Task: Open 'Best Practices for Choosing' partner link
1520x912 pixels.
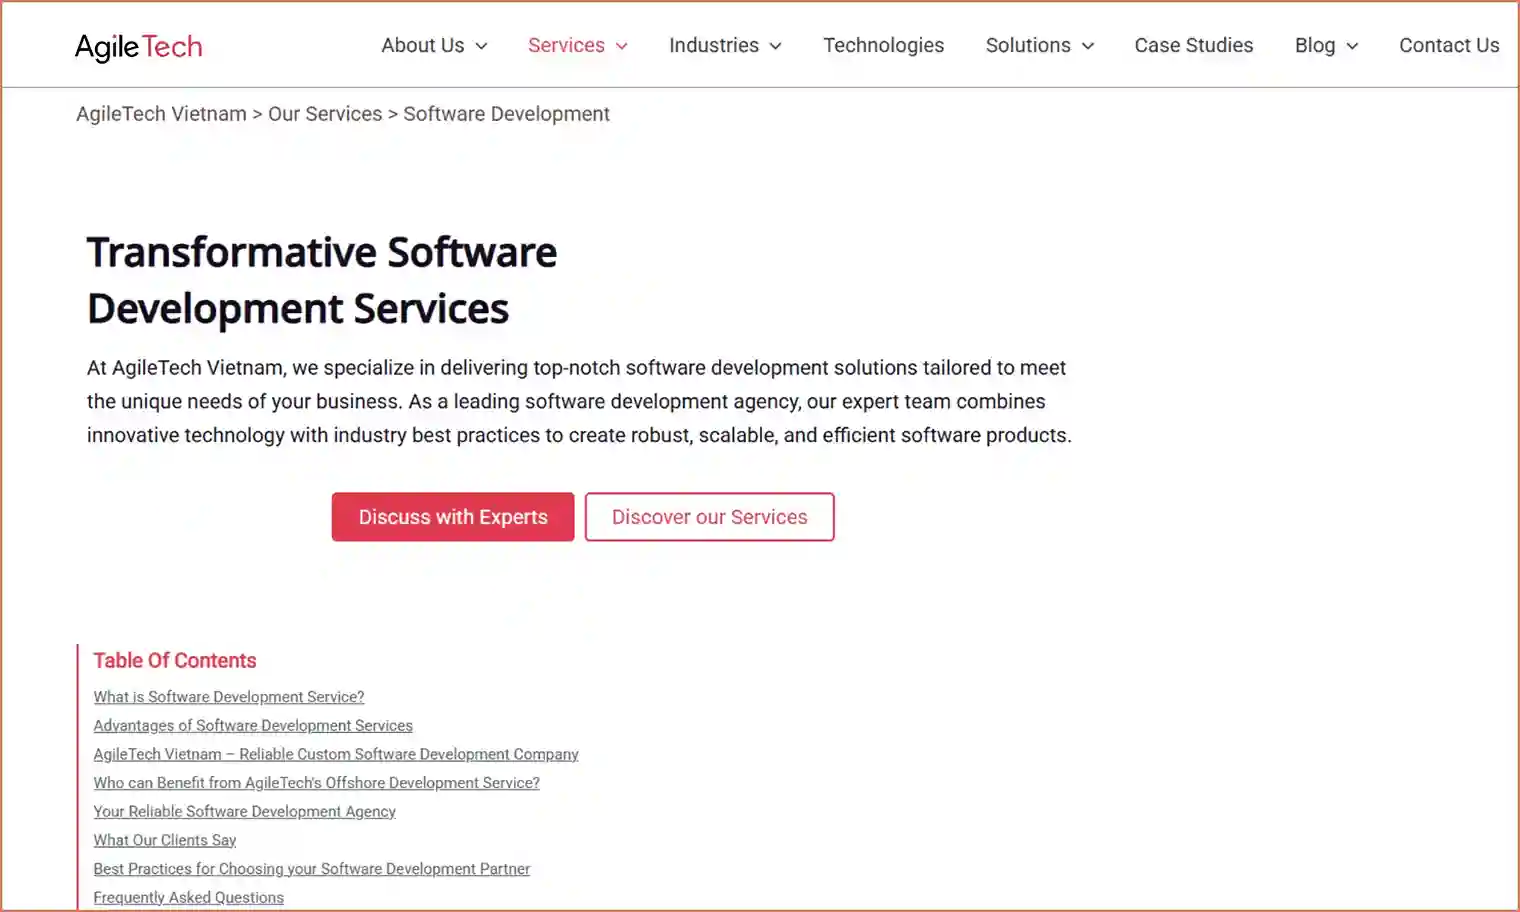Action: 311,869
